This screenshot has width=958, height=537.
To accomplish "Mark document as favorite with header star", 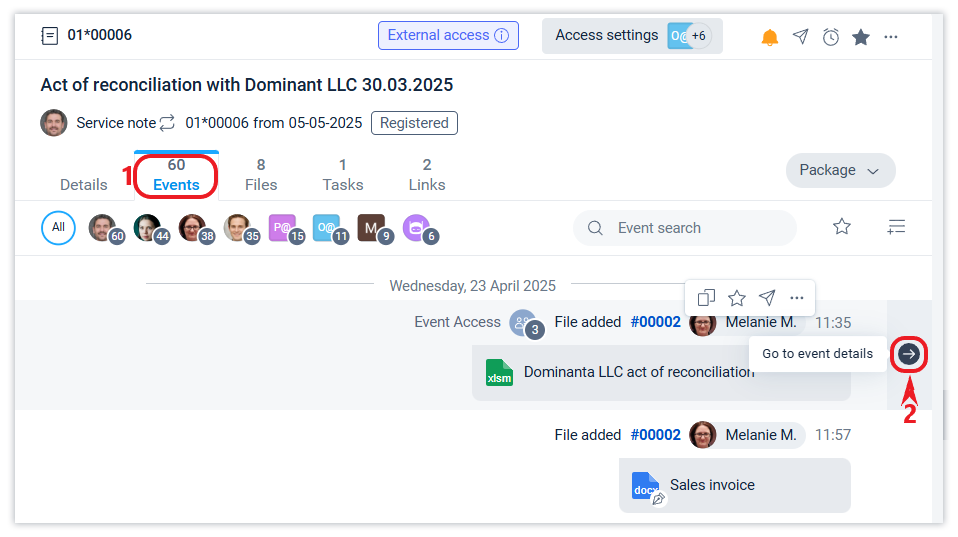I will pos(860,37).
